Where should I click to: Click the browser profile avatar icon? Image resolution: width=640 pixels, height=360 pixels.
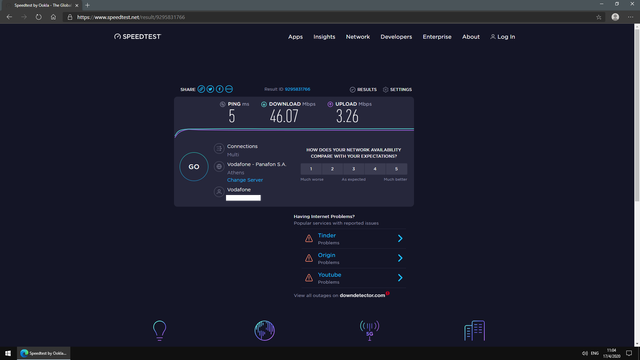615,17
